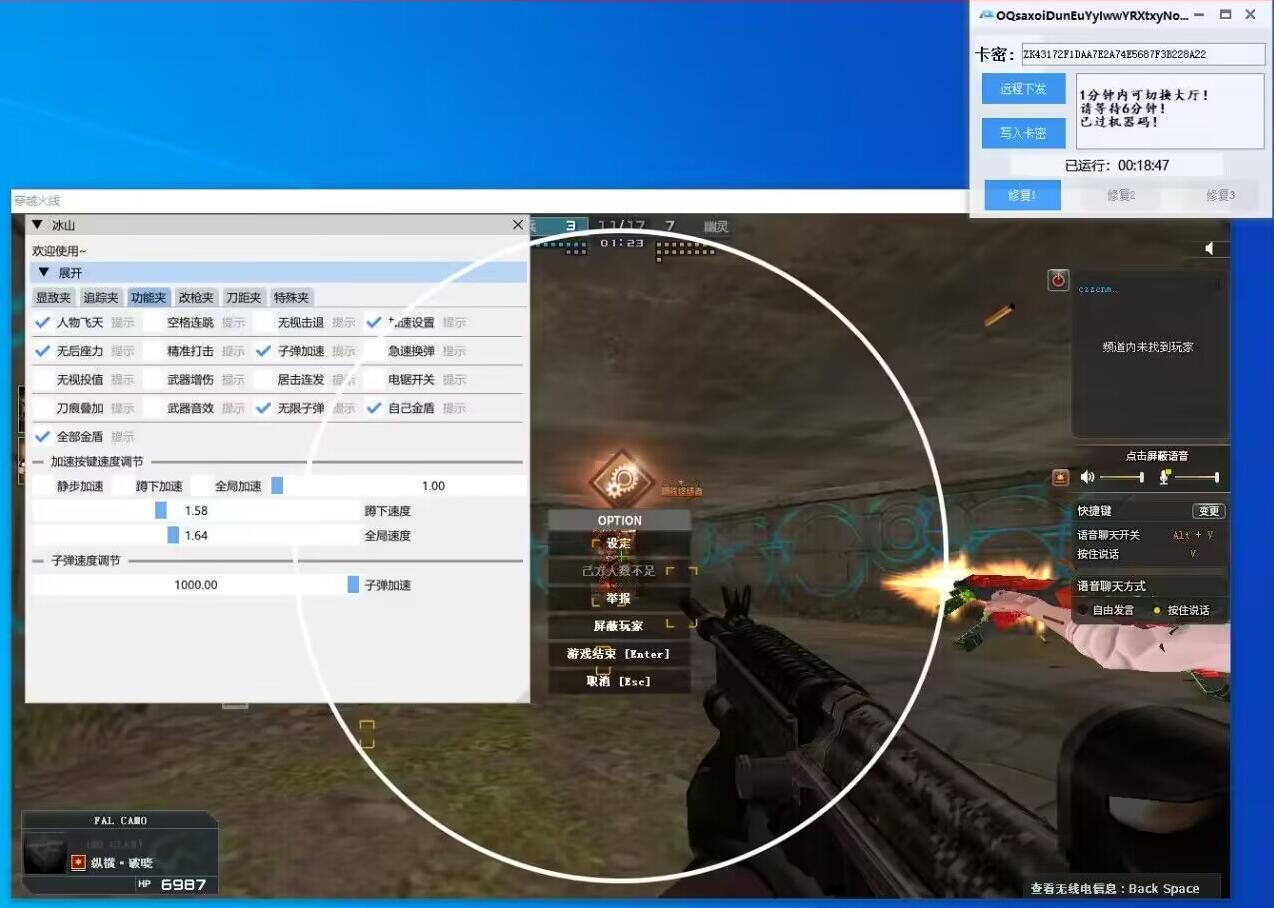Uncheck the 人物飞天 checkbox
The image size is (1274, 908).
[42, 323]
